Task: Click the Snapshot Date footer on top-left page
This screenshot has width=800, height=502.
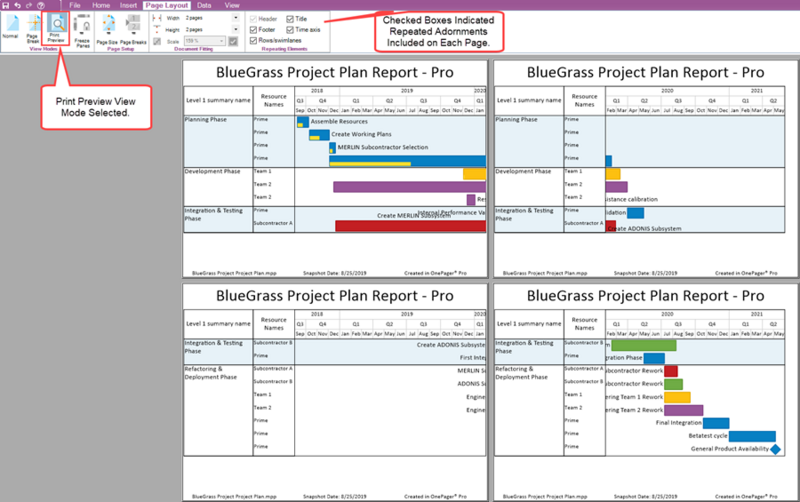Action: pos(335,273)
